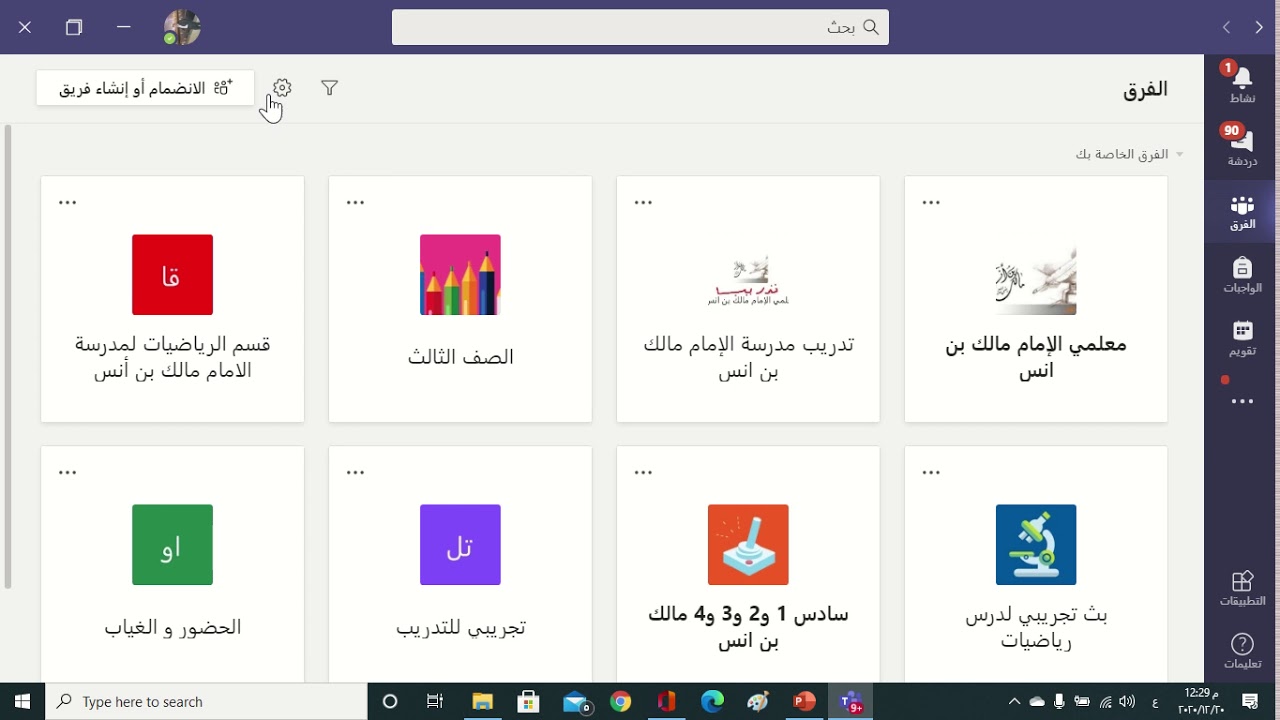Open Windows notification center
Image resolution: width=1280 pixels, height=720 pixels.
[1250, 702]
